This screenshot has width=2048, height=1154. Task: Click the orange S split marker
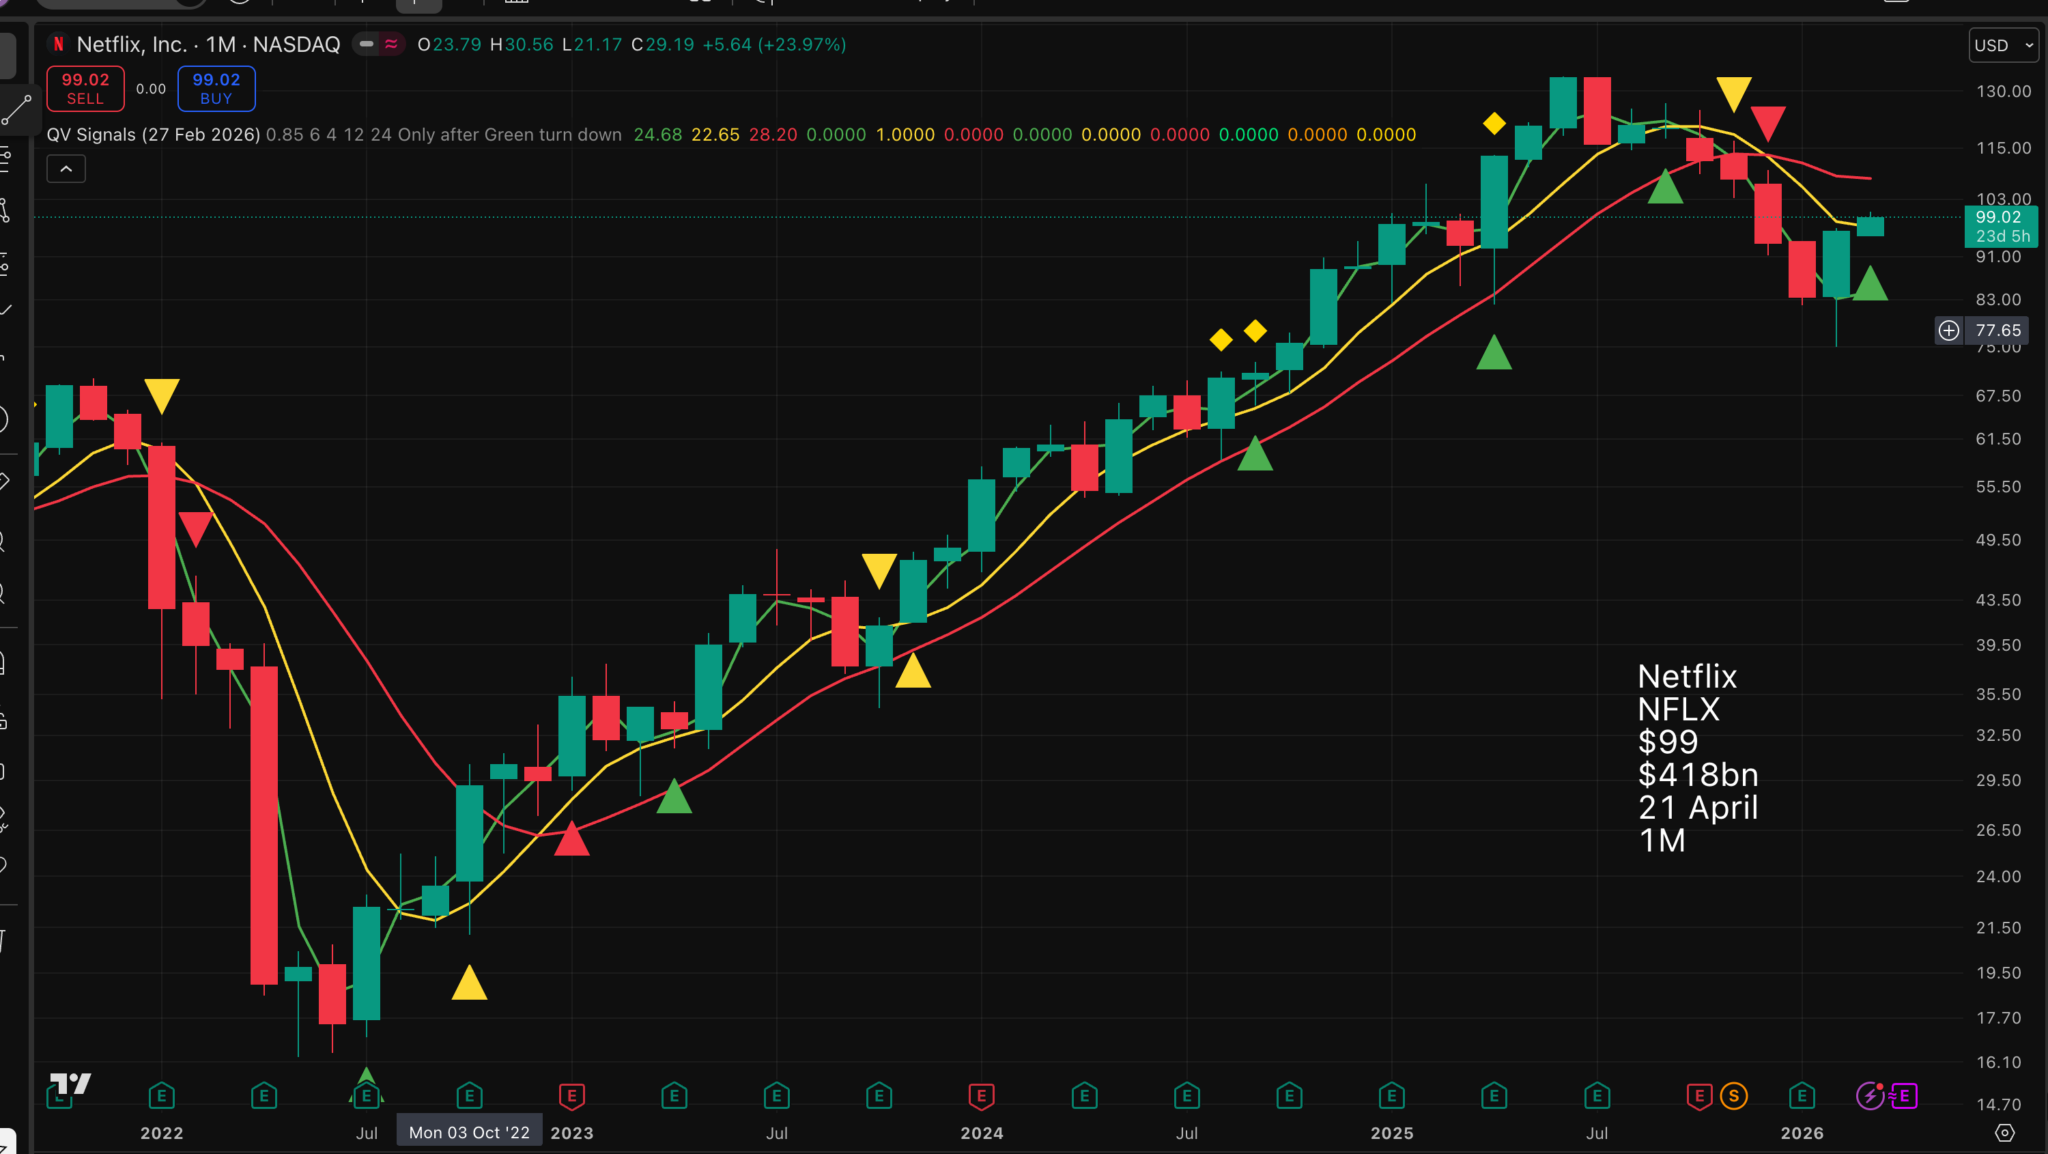tap(1734, 1096)
